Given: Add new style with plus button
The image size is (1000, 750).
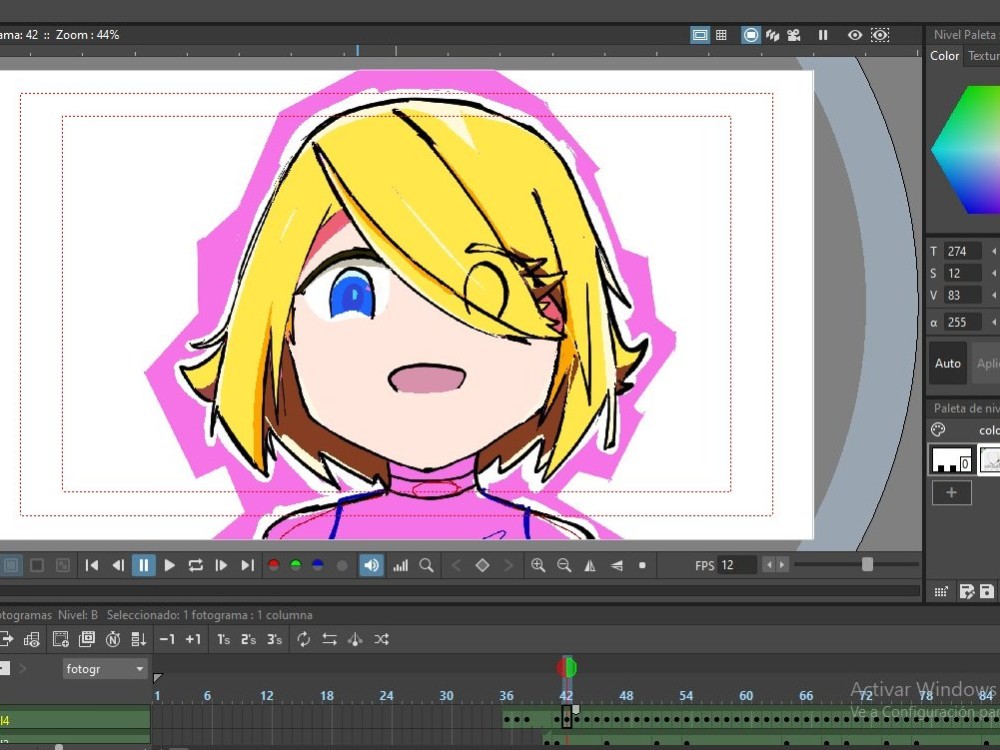Looking at the screenshot, I should pos(952,493).
